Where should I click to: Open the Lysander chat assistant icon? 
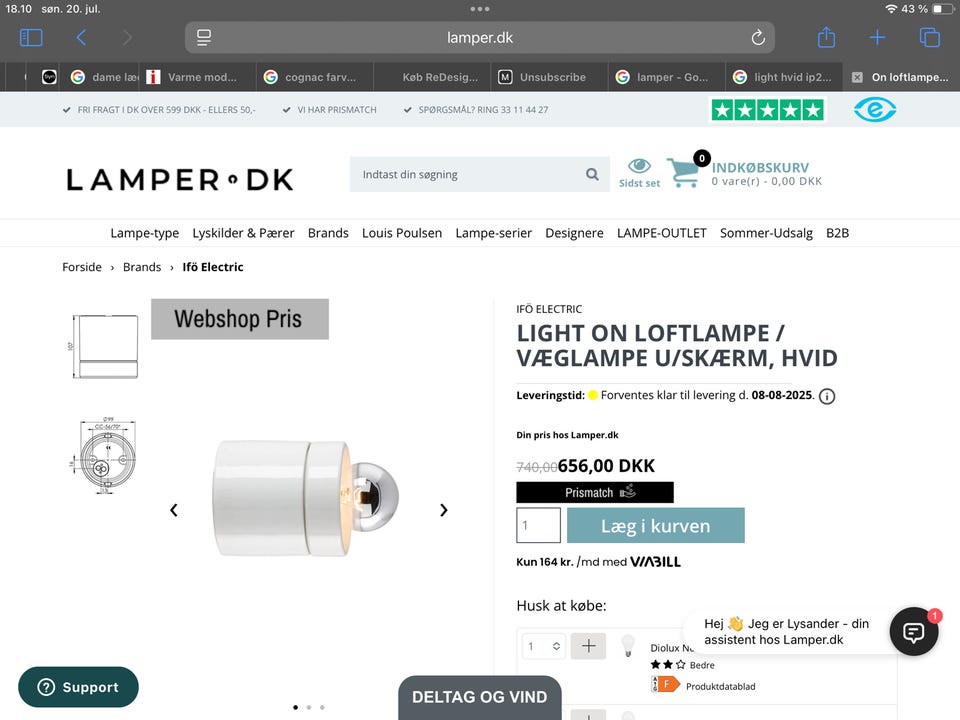point(913,632)
